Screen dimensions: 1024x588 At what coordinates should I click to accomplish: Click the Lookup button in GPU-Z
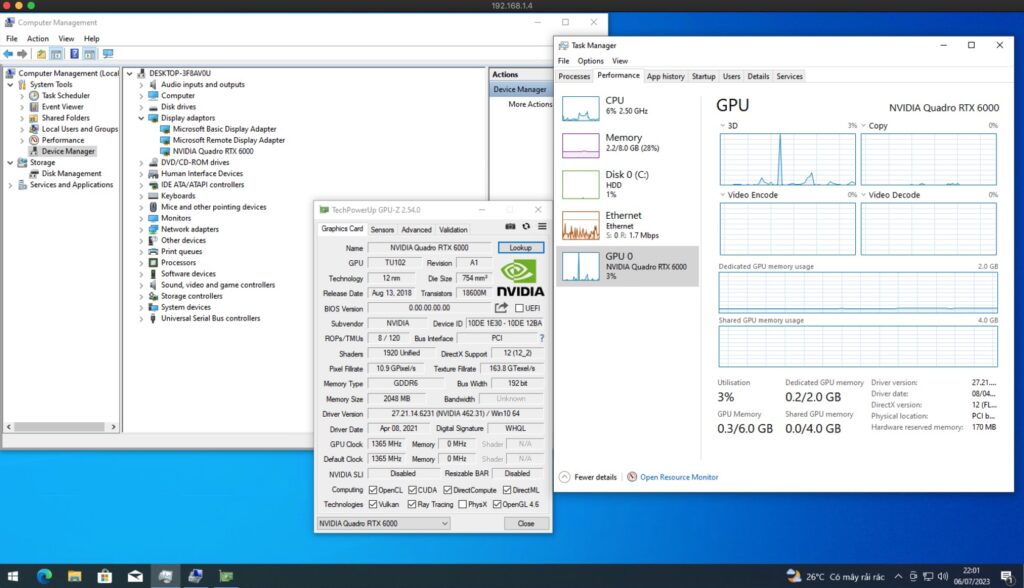click(x=520, y=248)
